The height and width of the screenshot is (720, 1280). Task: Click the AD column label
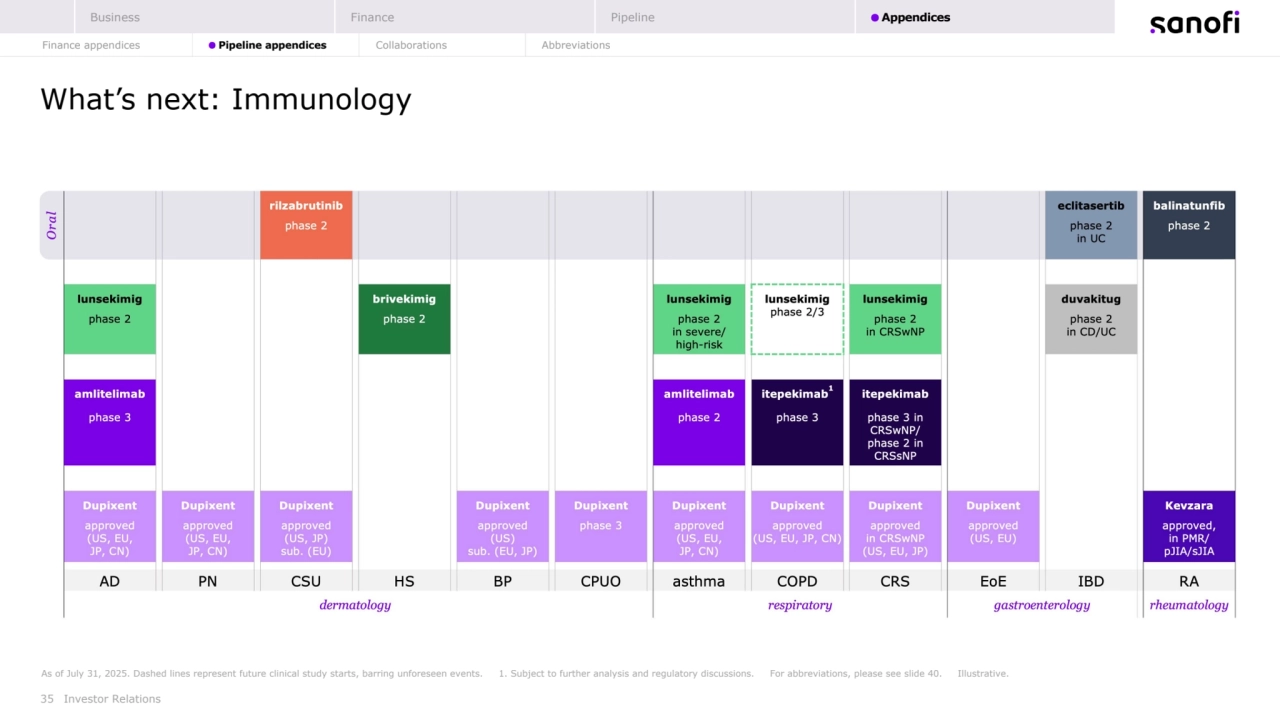[110, 581]
